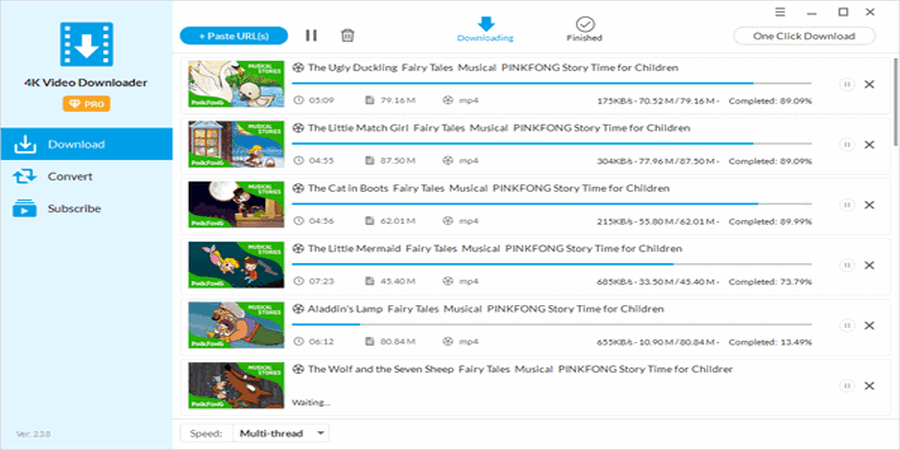Screen dimensions: 900x450
Task: Click film reel icon beside Ugly Duckling title
Action: click(x=298, y=68)
